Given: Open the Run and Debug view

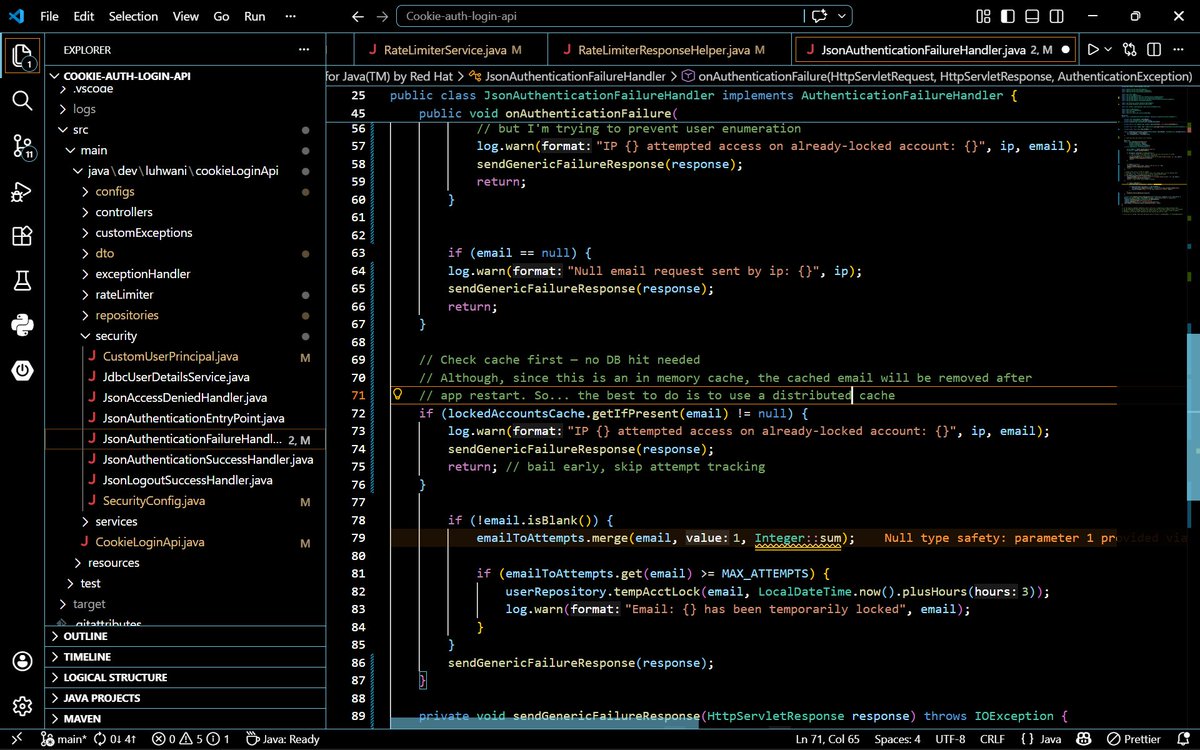Looking at the screenshot, I should (x=22, y=192).
